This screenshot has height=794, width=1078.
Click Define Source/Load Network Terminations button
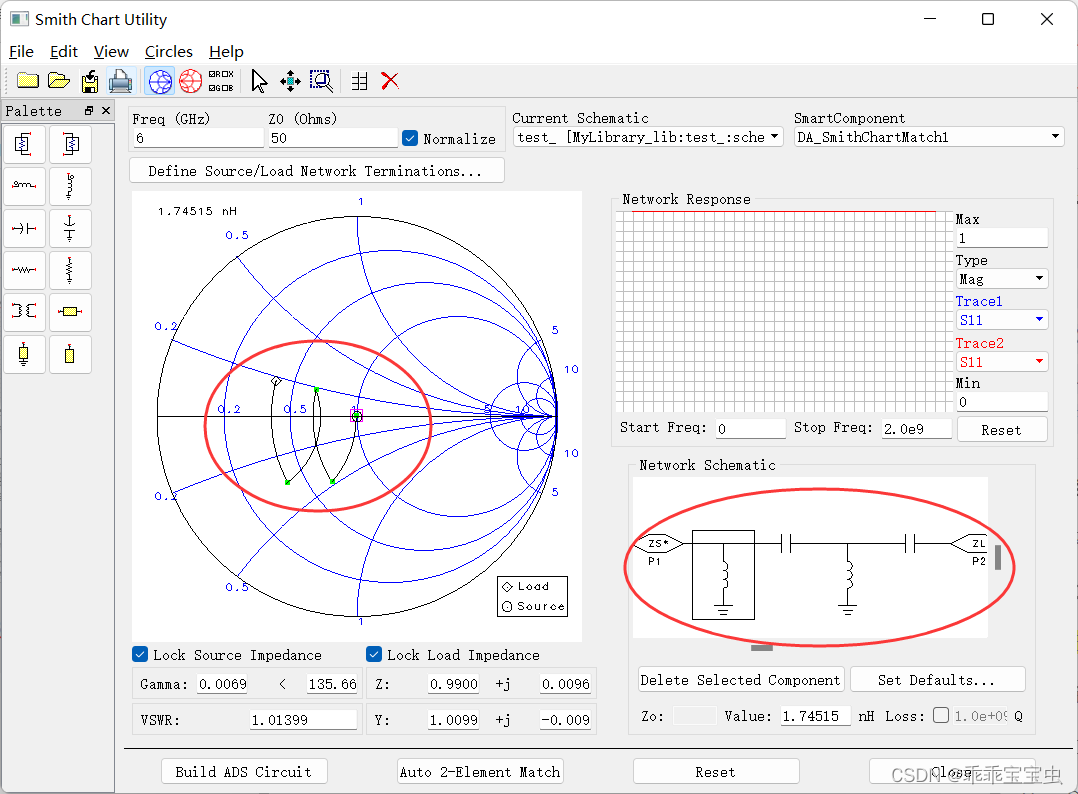pos(316,170)
